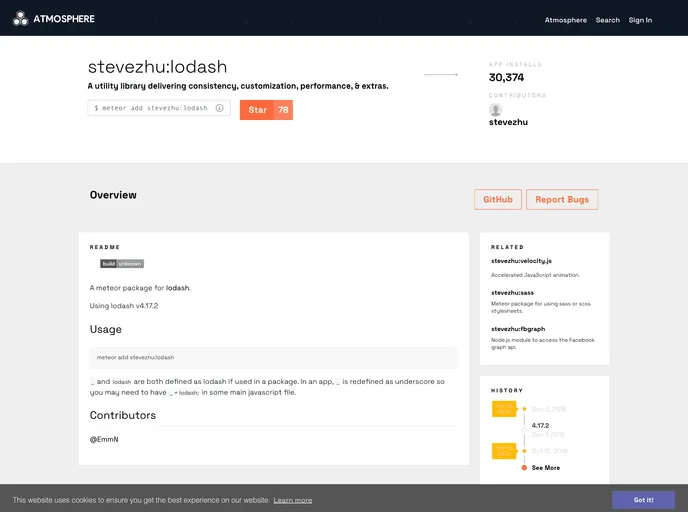Click the info icon in the install command box

pos(219,108)
